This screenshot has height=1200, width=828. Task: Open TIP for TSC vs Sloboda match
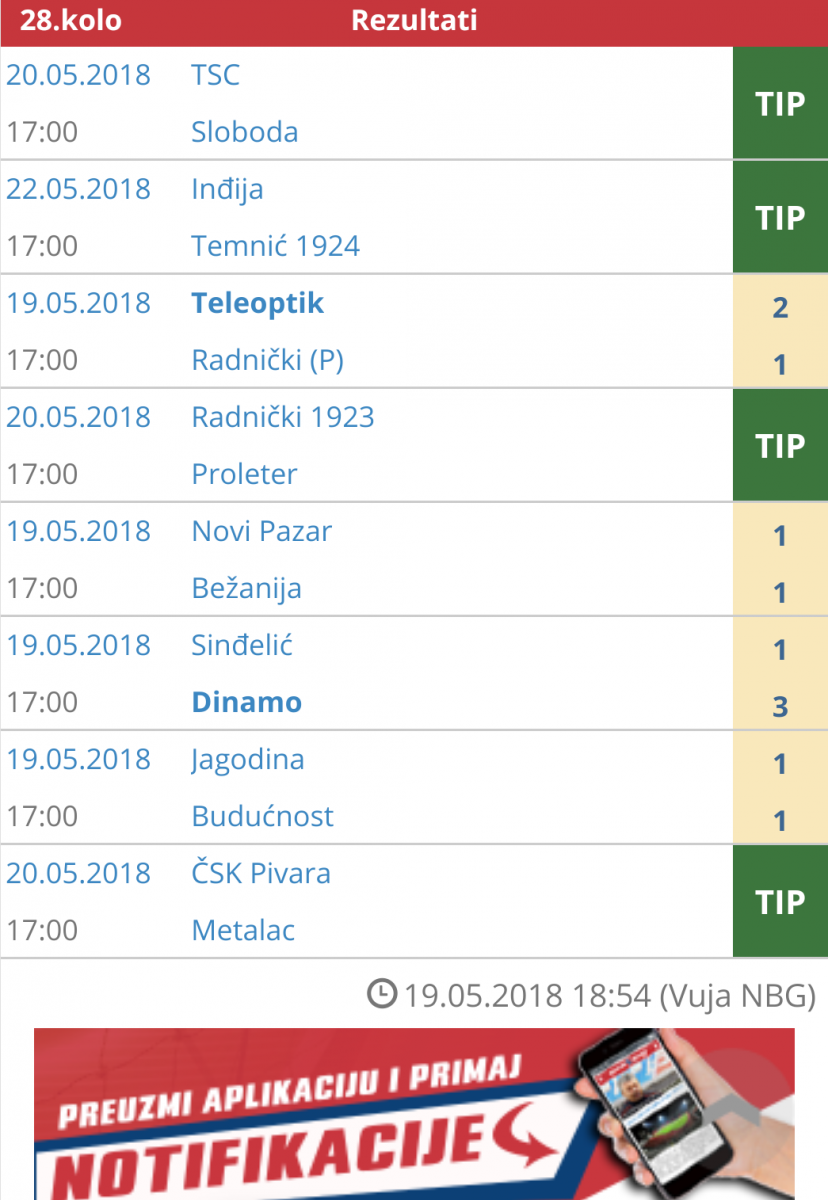pyautogui.click(x=780, y=103)
